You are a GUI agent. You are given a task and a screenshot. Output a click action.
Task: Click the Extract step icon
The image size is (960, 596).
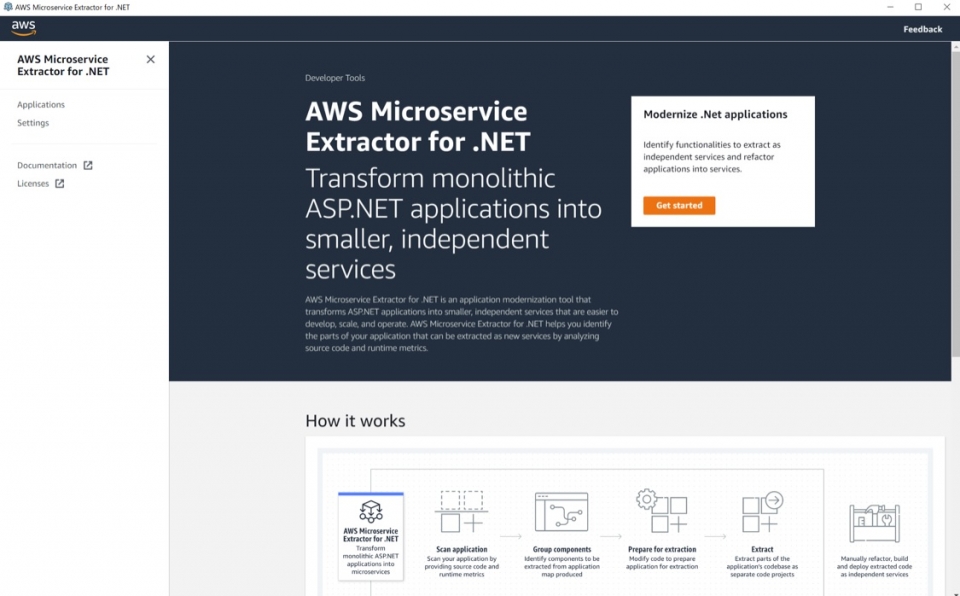(x=760, y=513)
